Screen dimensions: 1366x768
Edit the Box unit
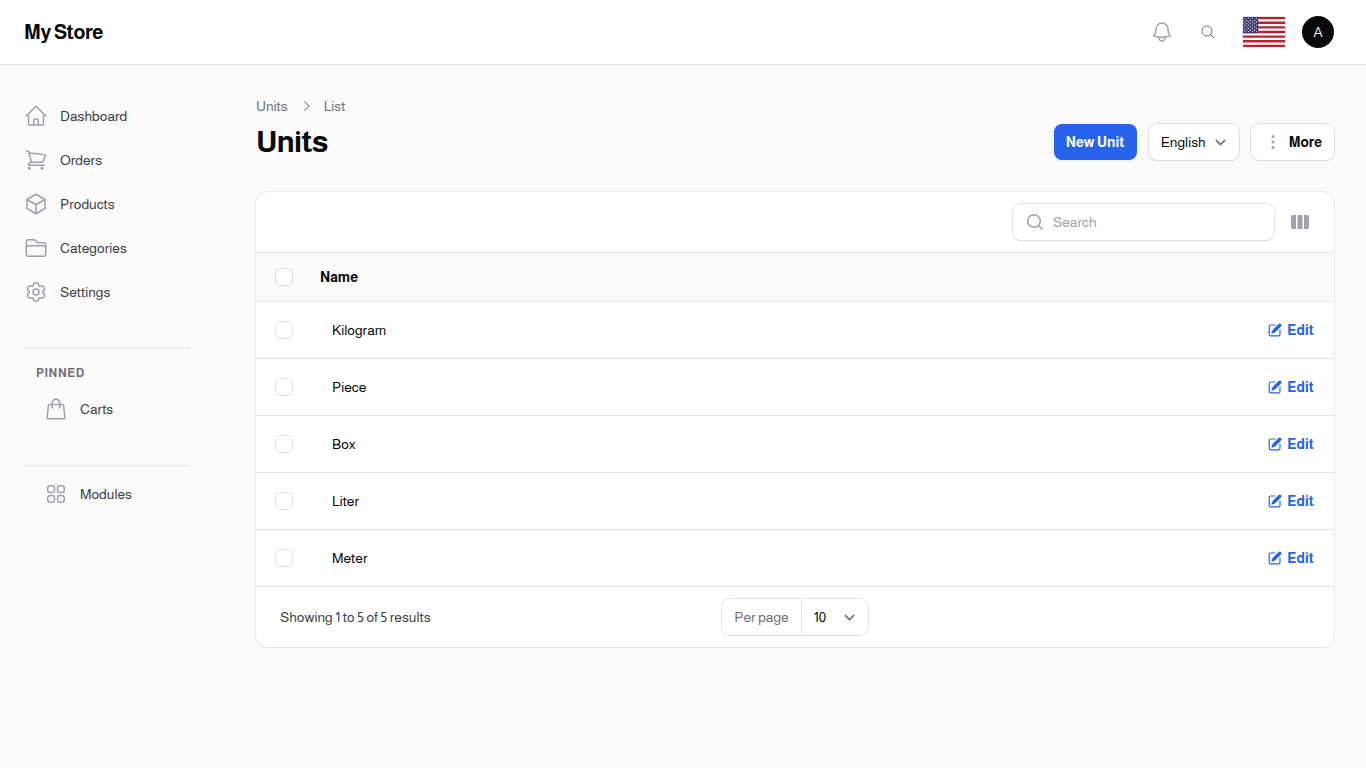[1290, 444]
